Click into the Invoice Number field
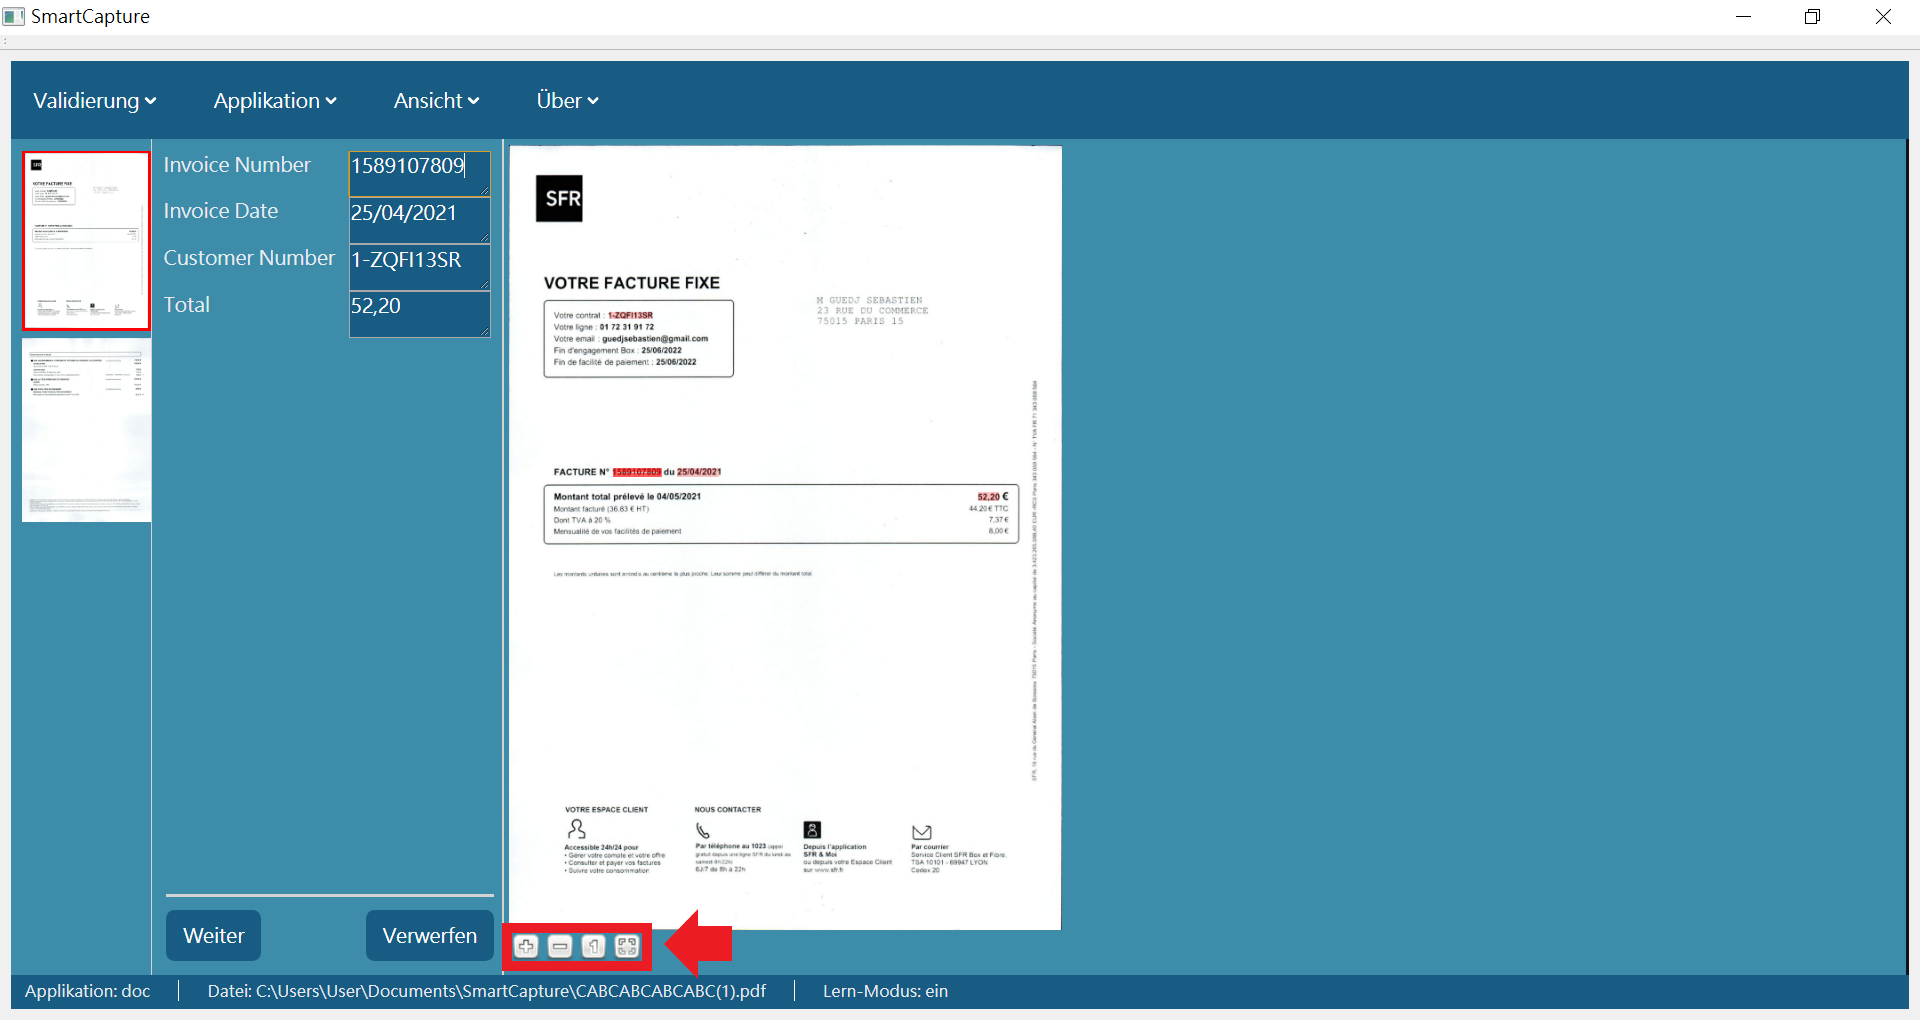Image resolution: width=1920 pixels, height=1020 pixels. 419,173
